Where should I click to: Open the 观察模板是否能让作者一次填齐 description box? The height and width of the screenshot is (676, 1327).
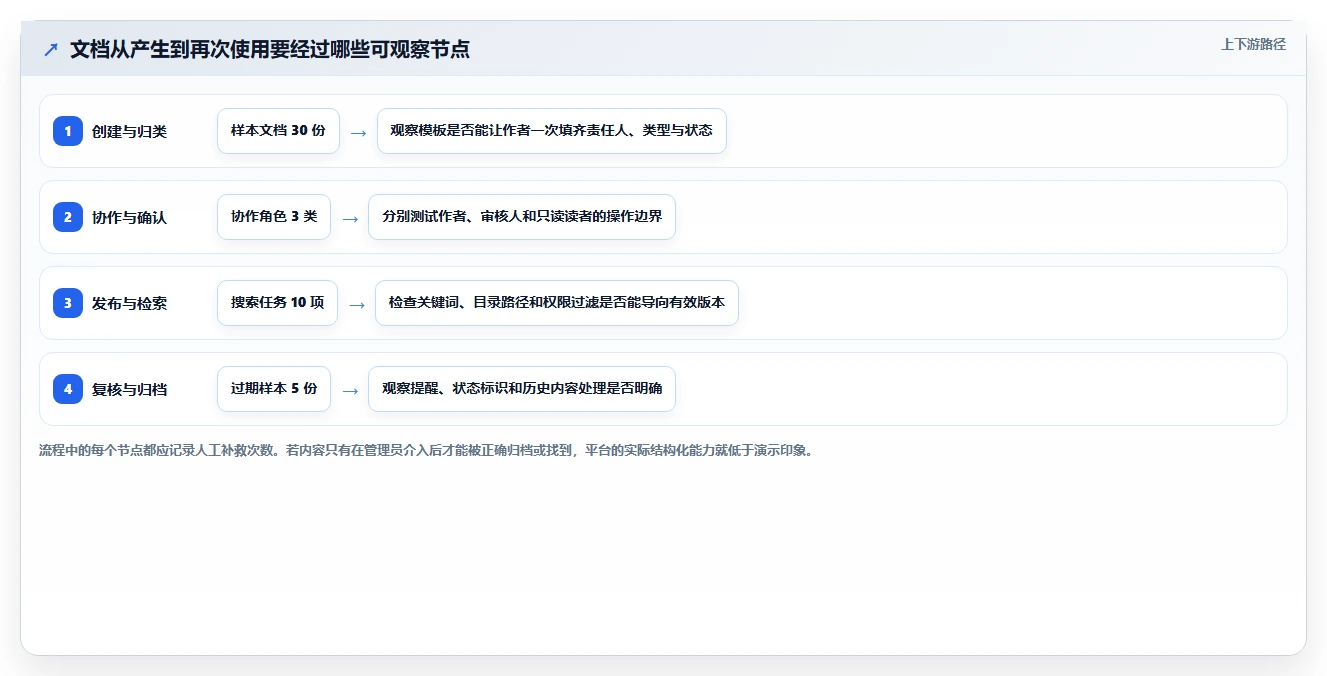click(x=551, y=131)
